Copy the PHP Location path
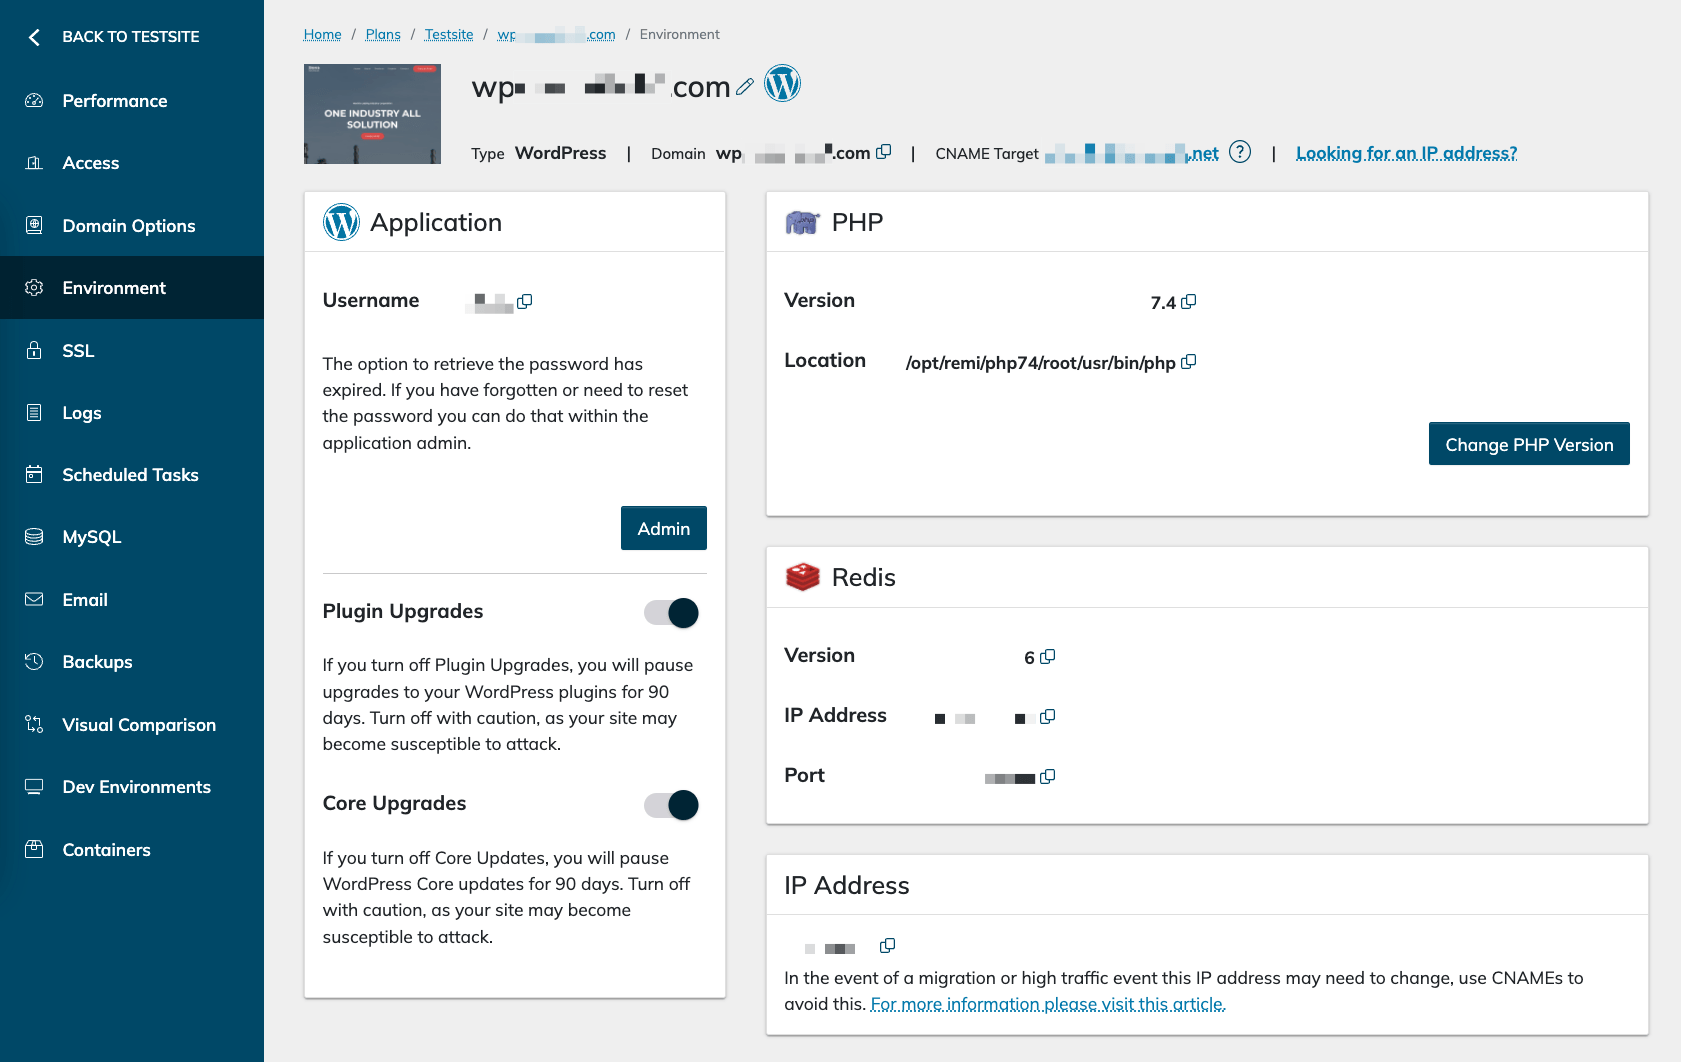 [1188, 362]
